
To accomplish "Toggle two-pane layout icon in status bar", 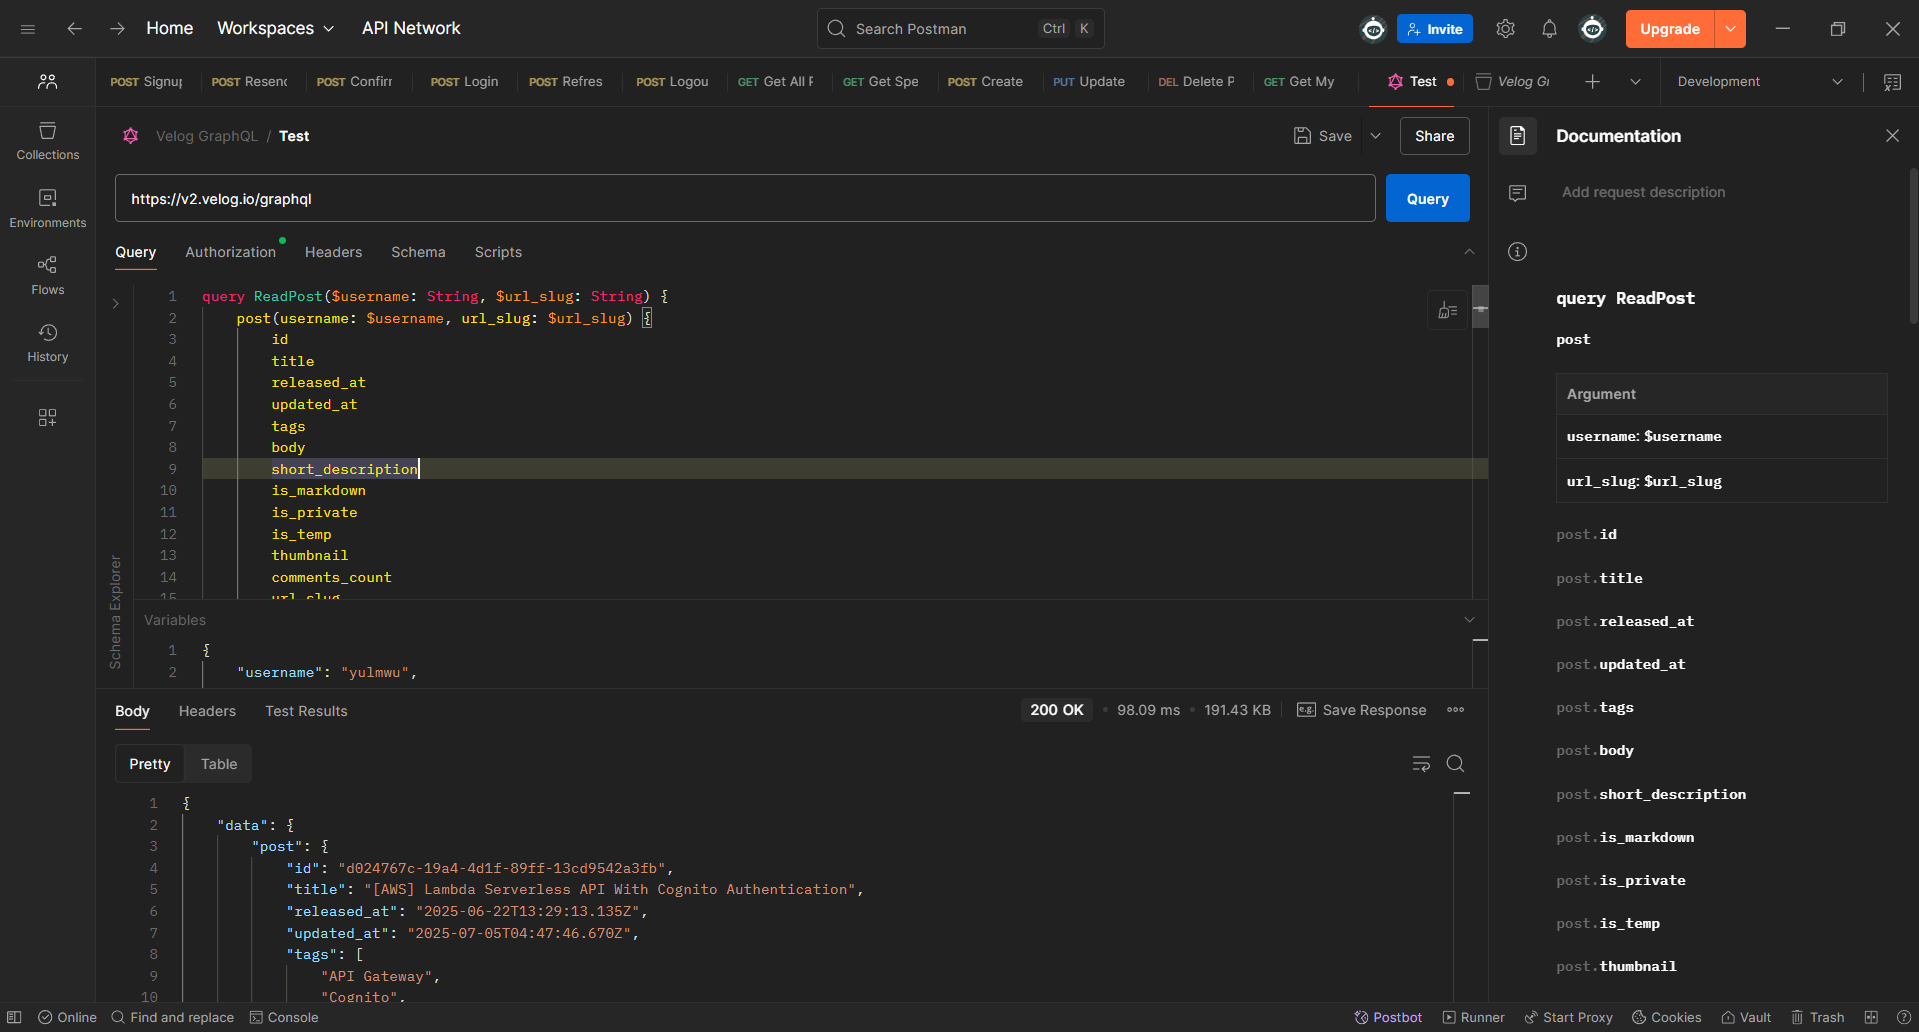I will pyautogui.click(x=1871, y=1017).
